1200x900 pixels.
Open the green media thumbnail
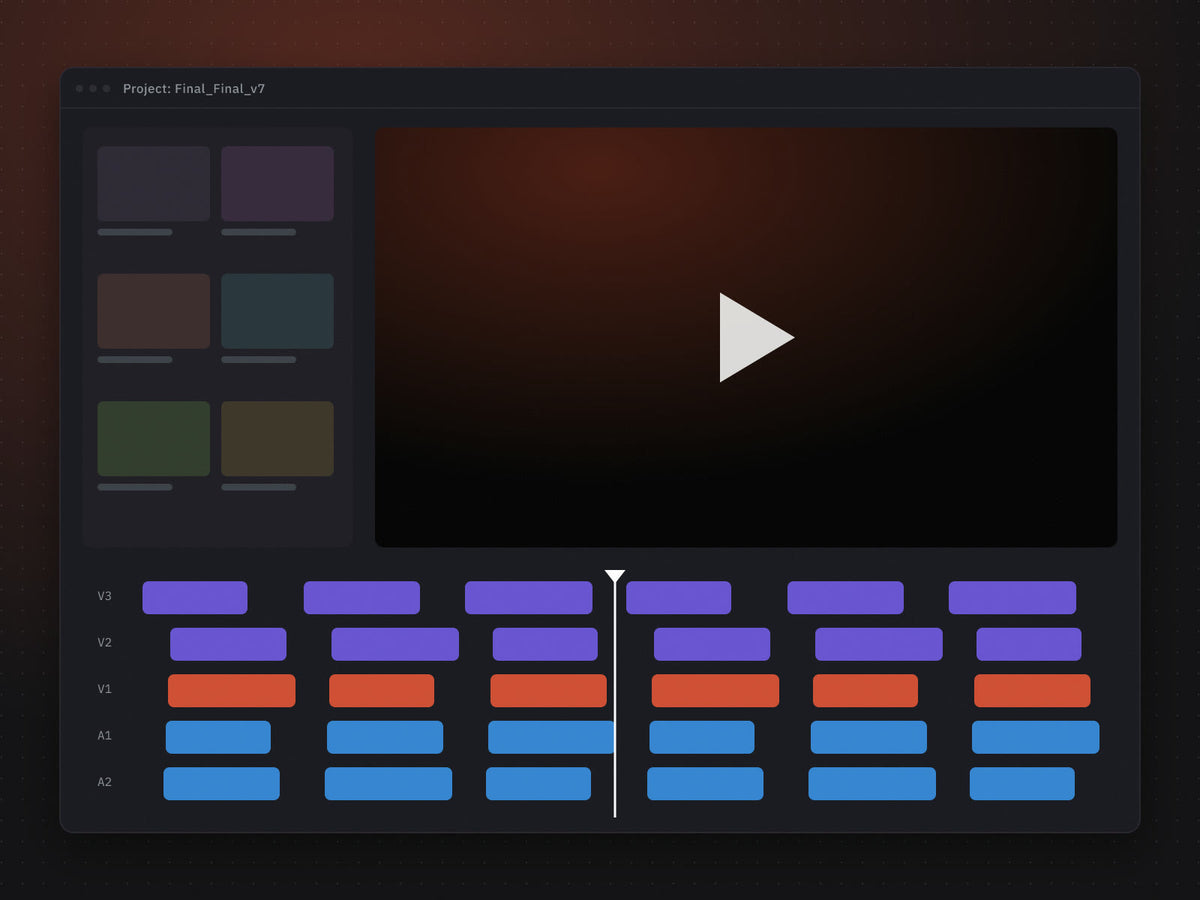tap(154, 439)
